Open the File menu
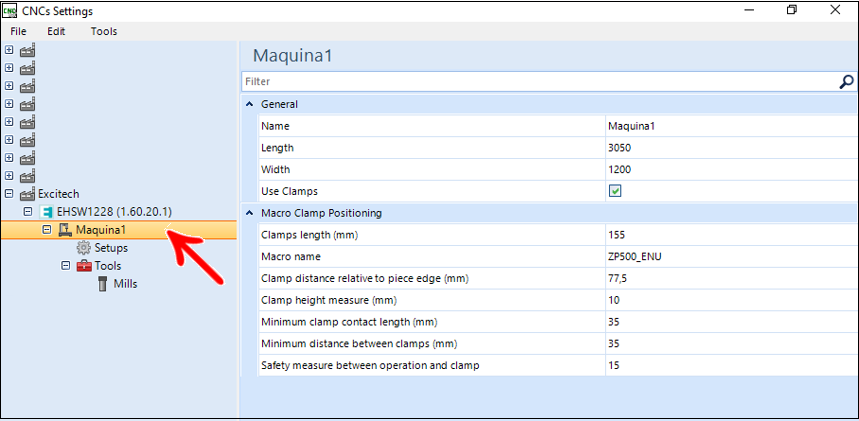 [x=18, y=31]
